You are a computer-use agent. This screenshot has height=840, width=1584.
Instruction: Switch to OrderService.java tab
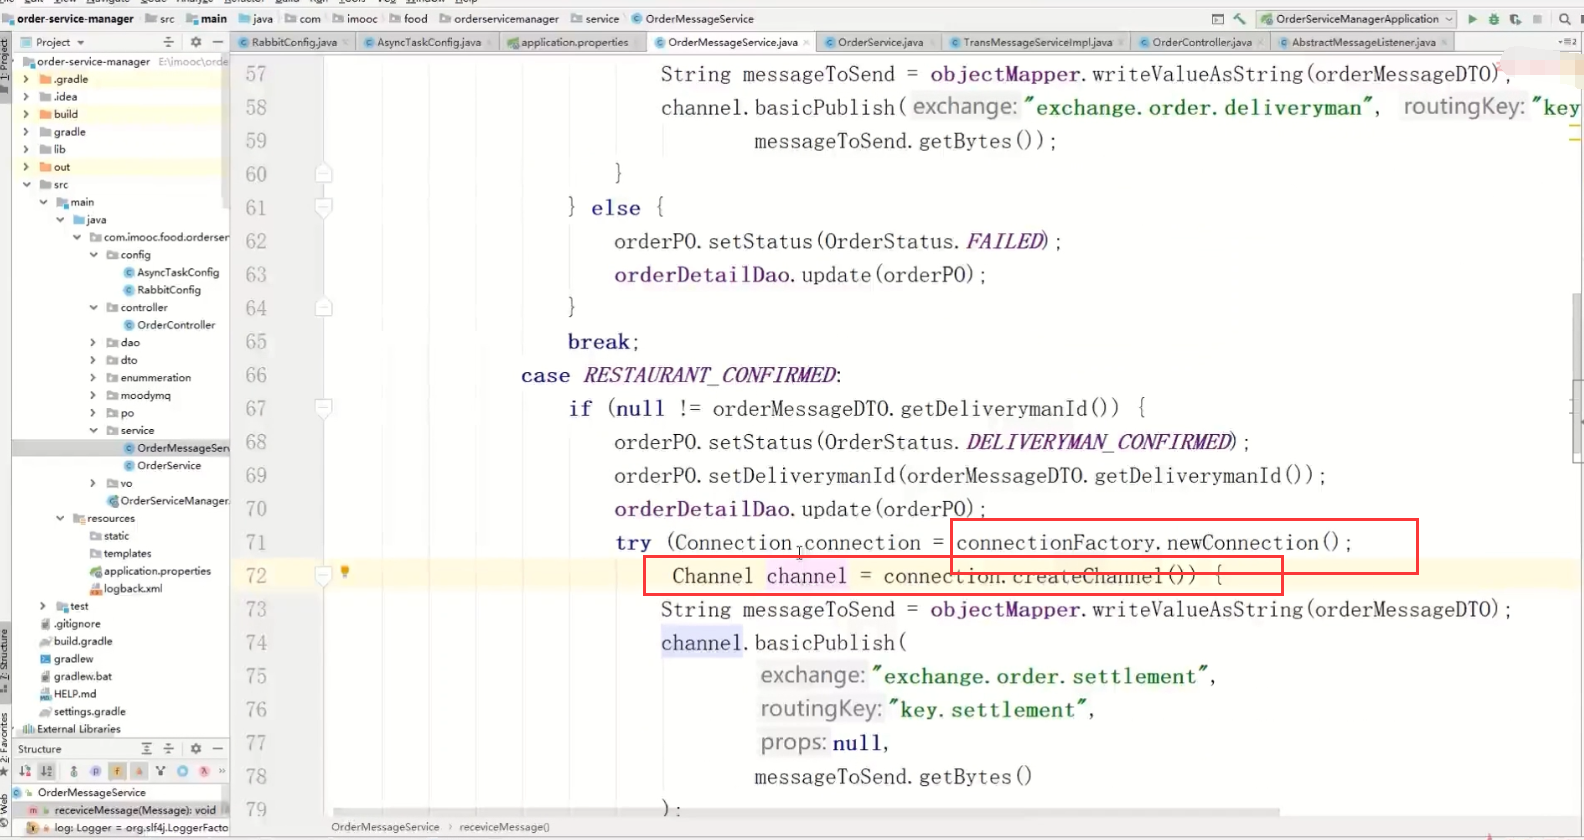tap(880, 42)
